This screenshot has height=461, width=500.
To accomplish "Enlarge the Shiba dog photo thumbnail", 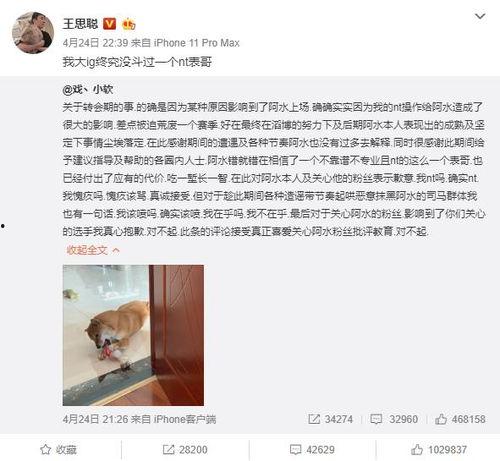I will pyautogui.click(x=133, y=335).
